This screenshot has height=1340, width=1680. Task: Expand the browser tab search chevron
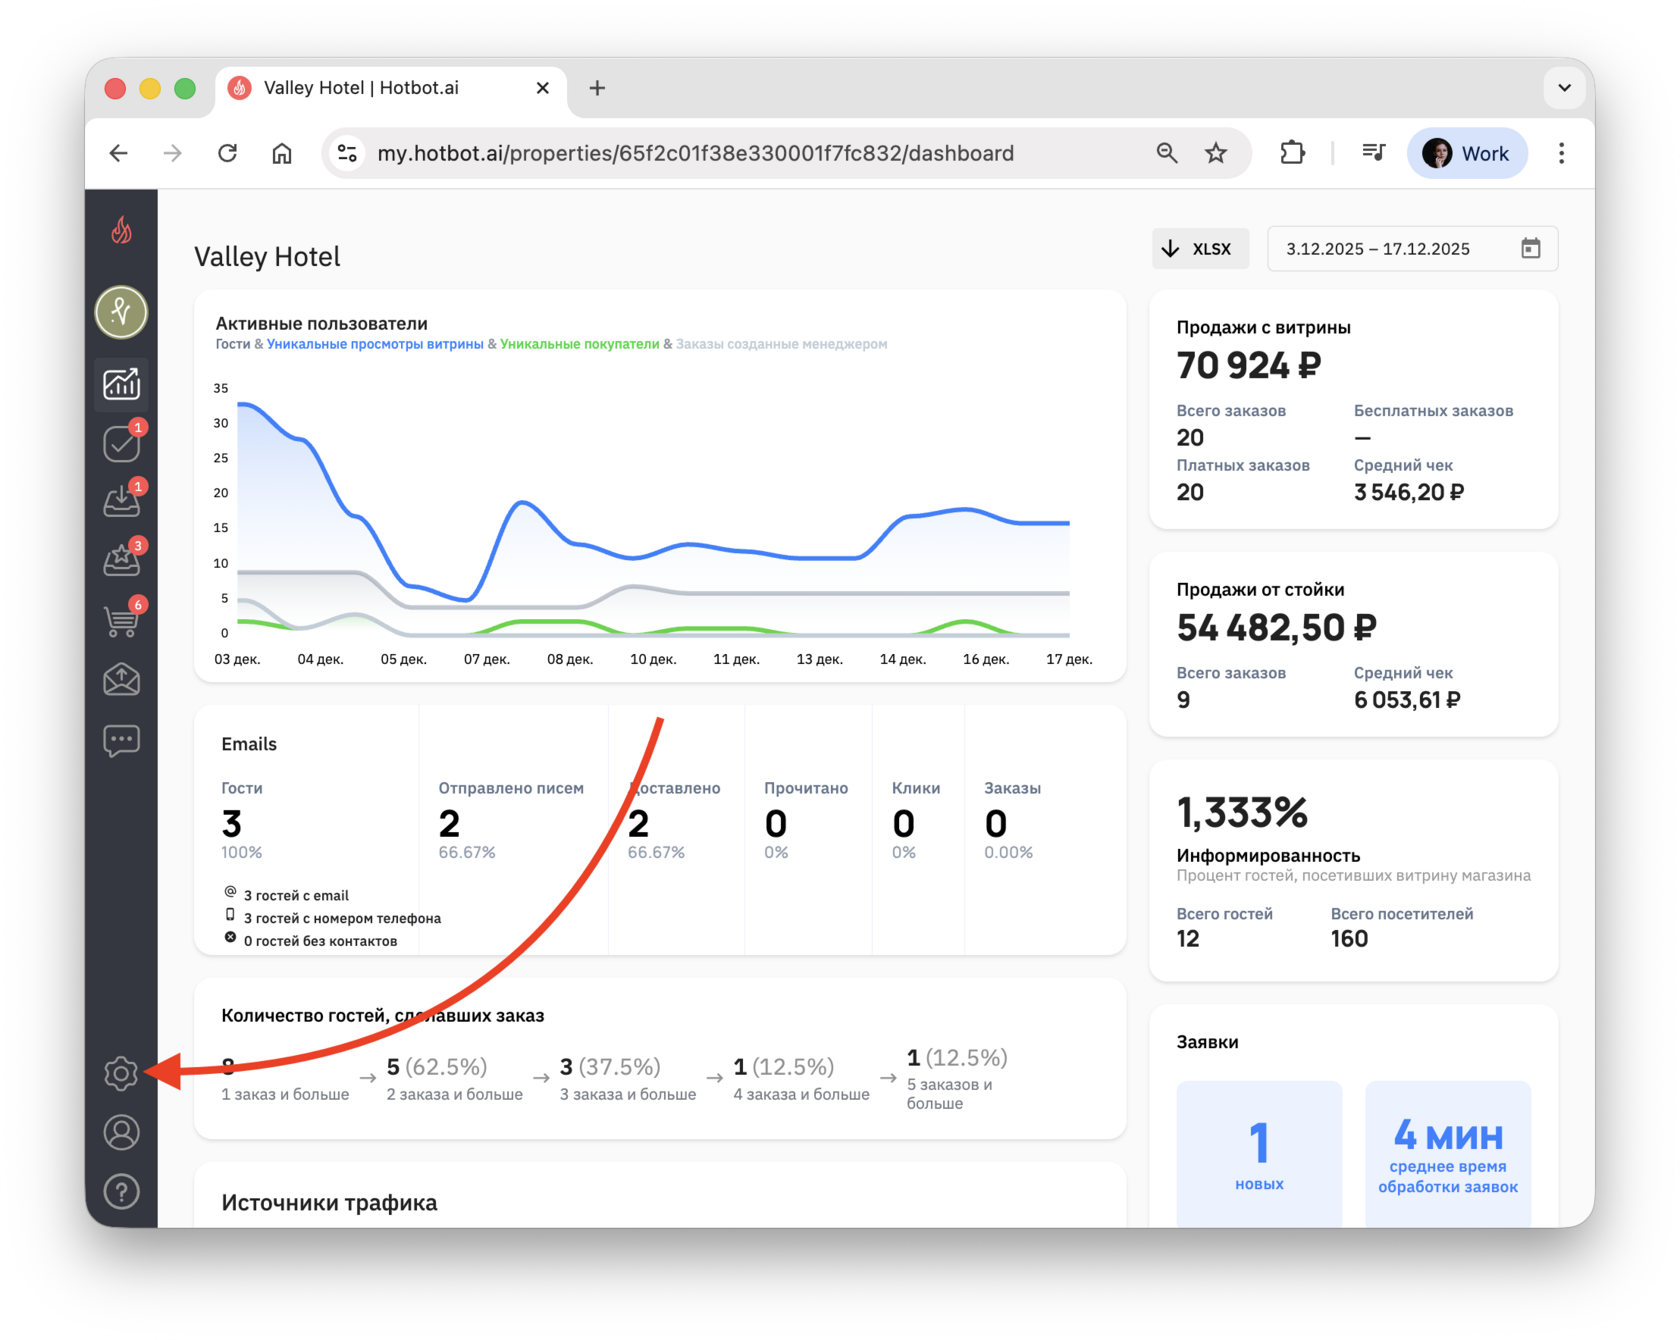coord(1564,88)
